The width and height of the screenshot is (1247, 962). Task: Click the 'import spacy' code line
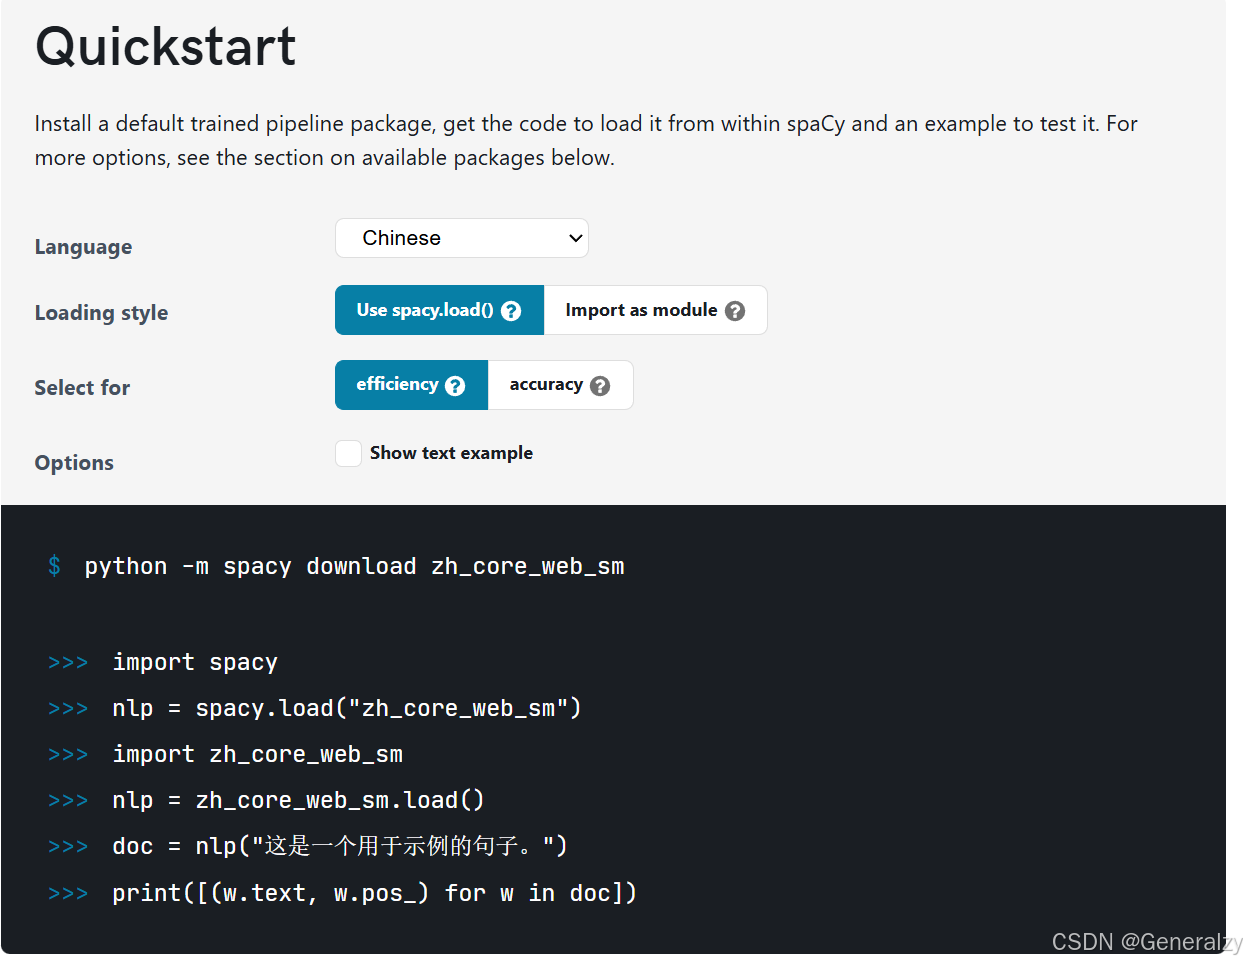click(195, 662)
